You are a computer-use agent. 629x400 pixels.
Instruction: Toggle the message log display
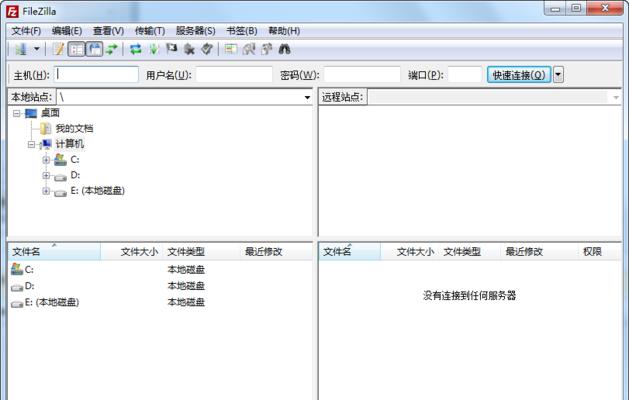pos(59,49)
